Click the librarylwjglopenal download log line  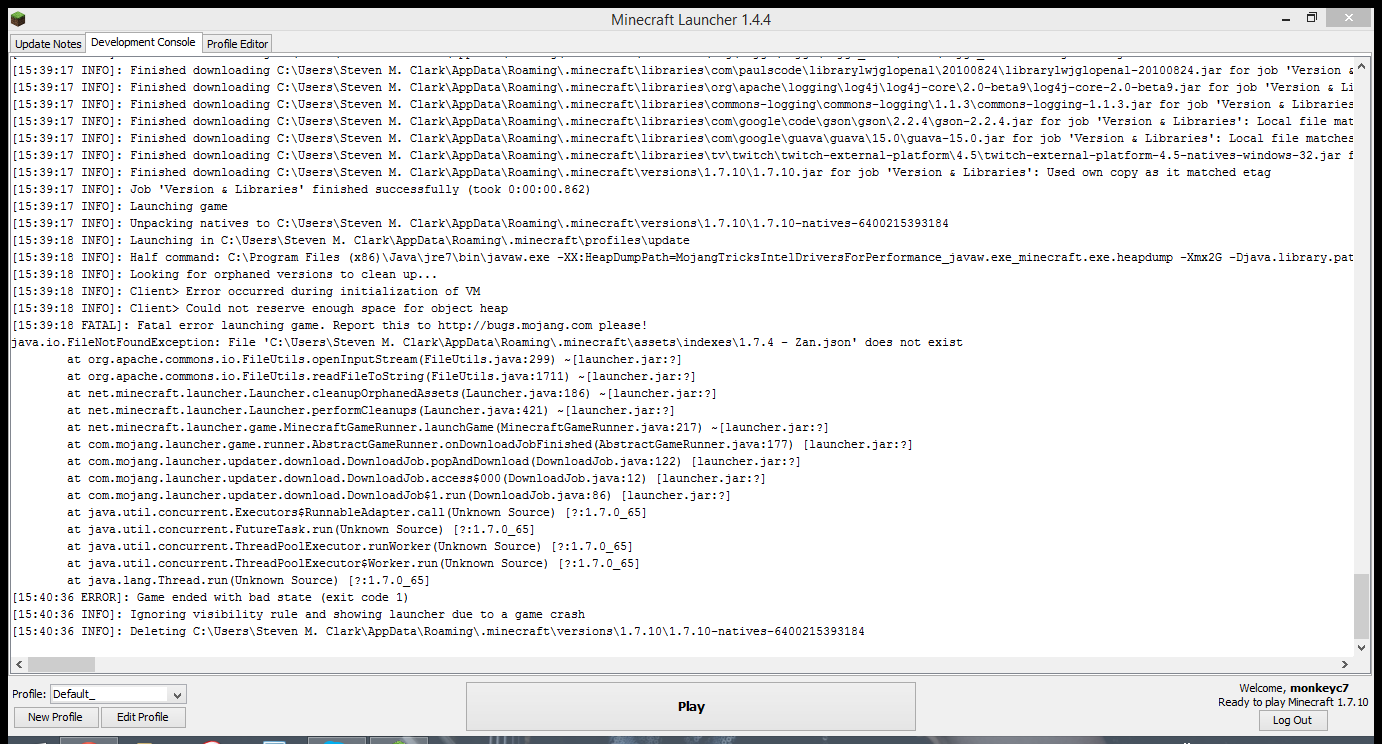click(682, 70)
